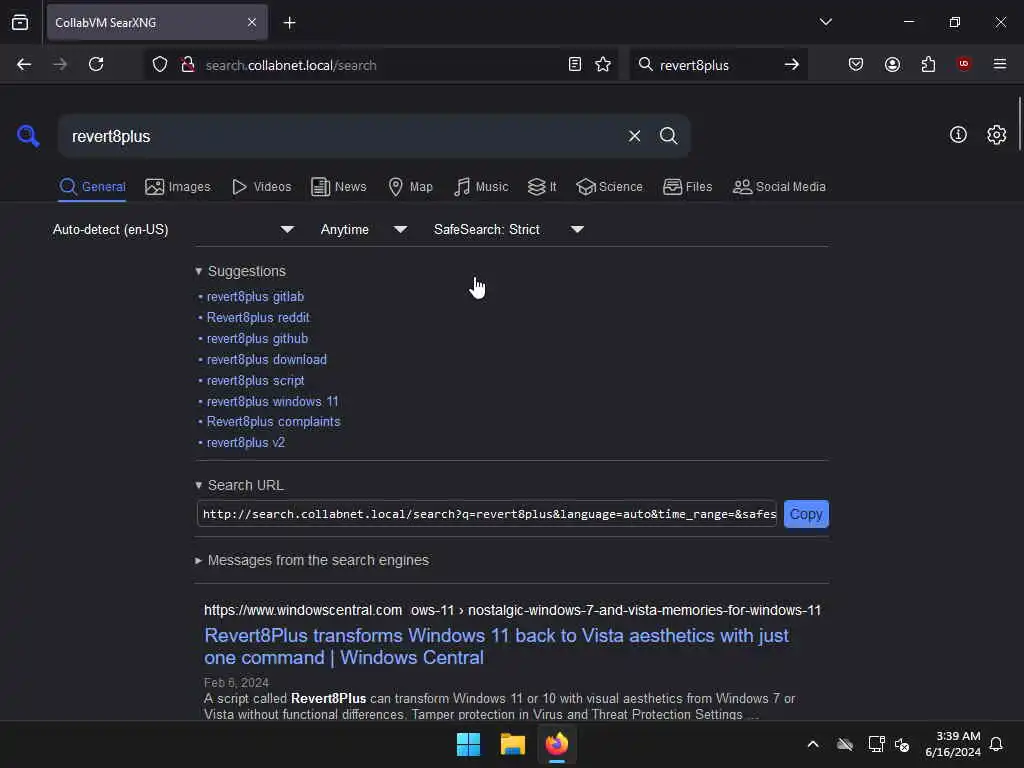
Task: Open the Windows Start menu
Action: (468, 744)
